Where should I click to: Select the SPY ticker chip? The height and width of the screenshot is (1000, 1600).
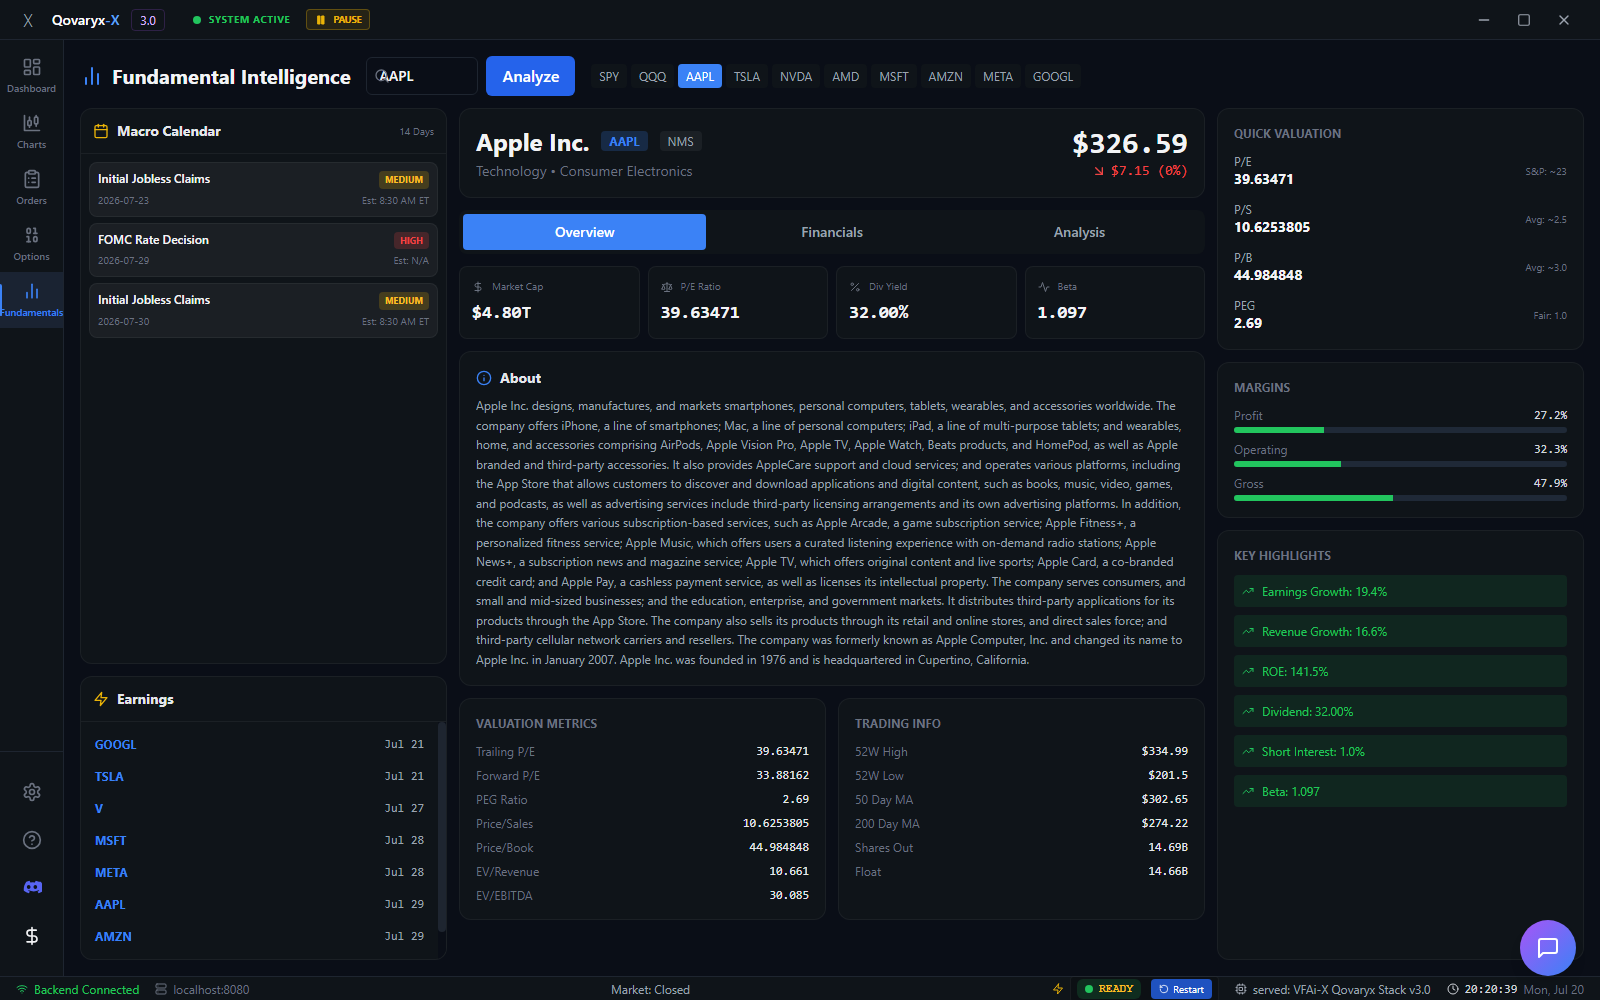[609, 77]
